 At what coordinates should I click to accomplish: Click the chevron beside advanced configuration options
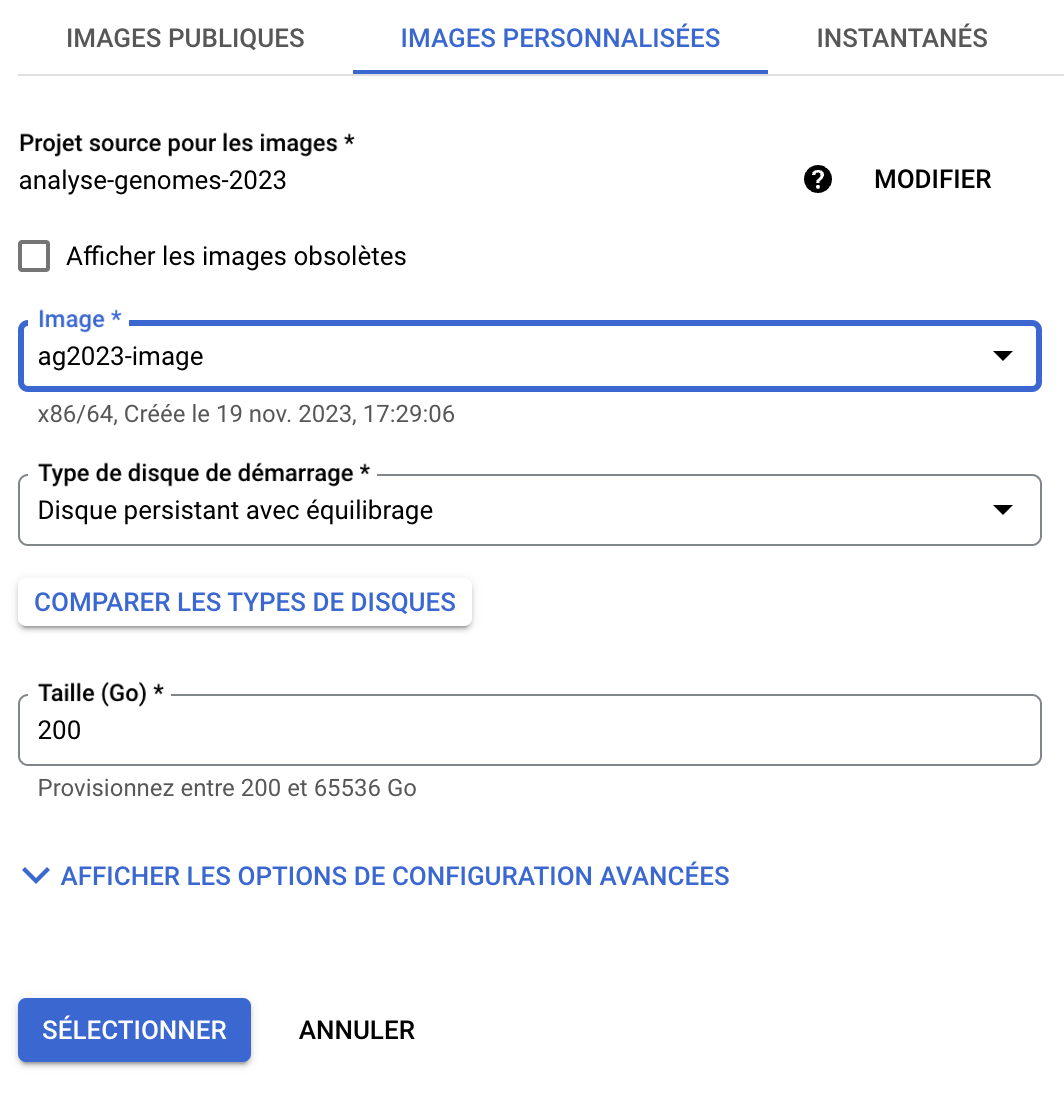36,876
